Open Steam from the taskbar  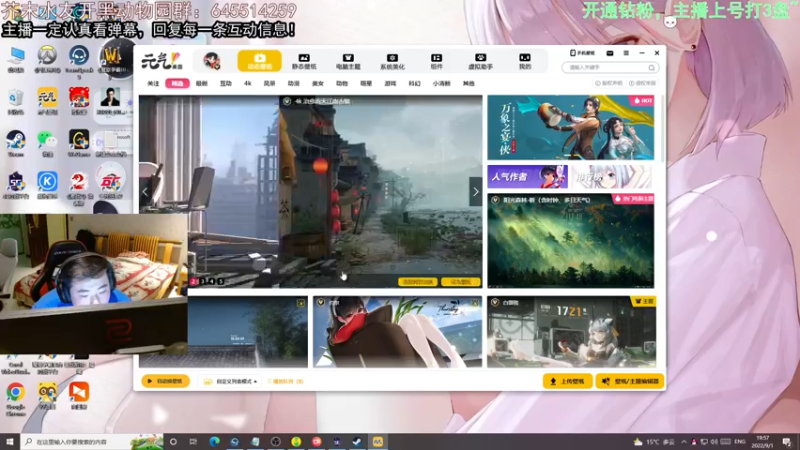coord(357,442)
